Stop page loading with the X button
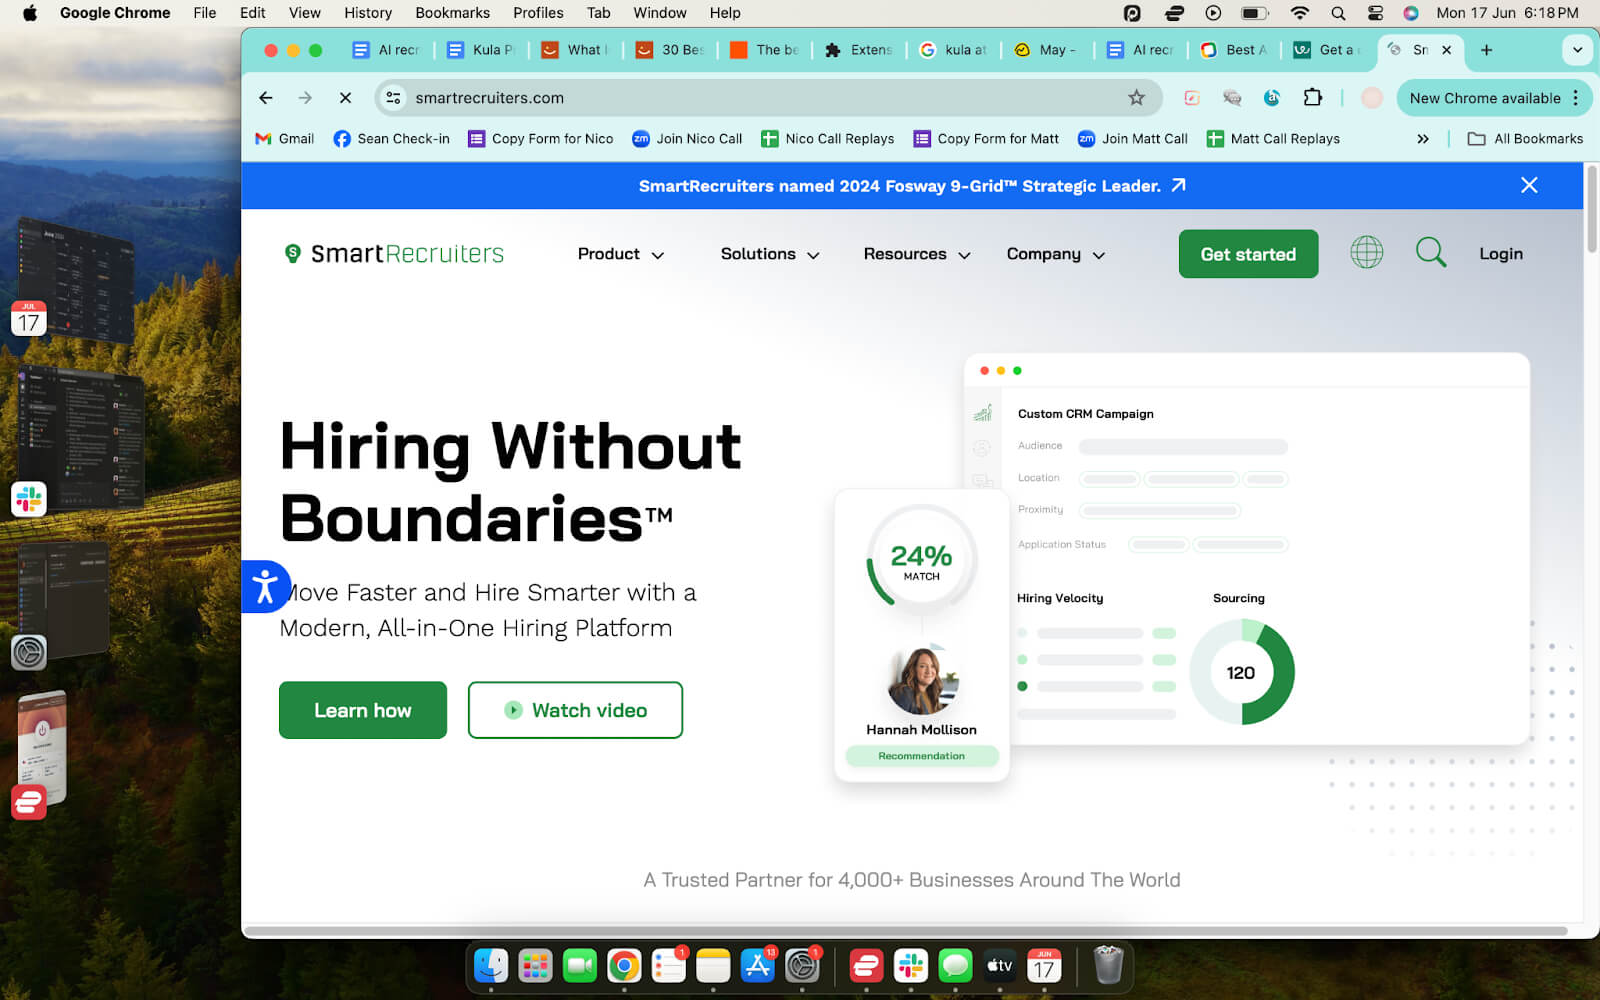Screen dimensions: 1600x1000 pyautogui.click(x=345, y=97)
